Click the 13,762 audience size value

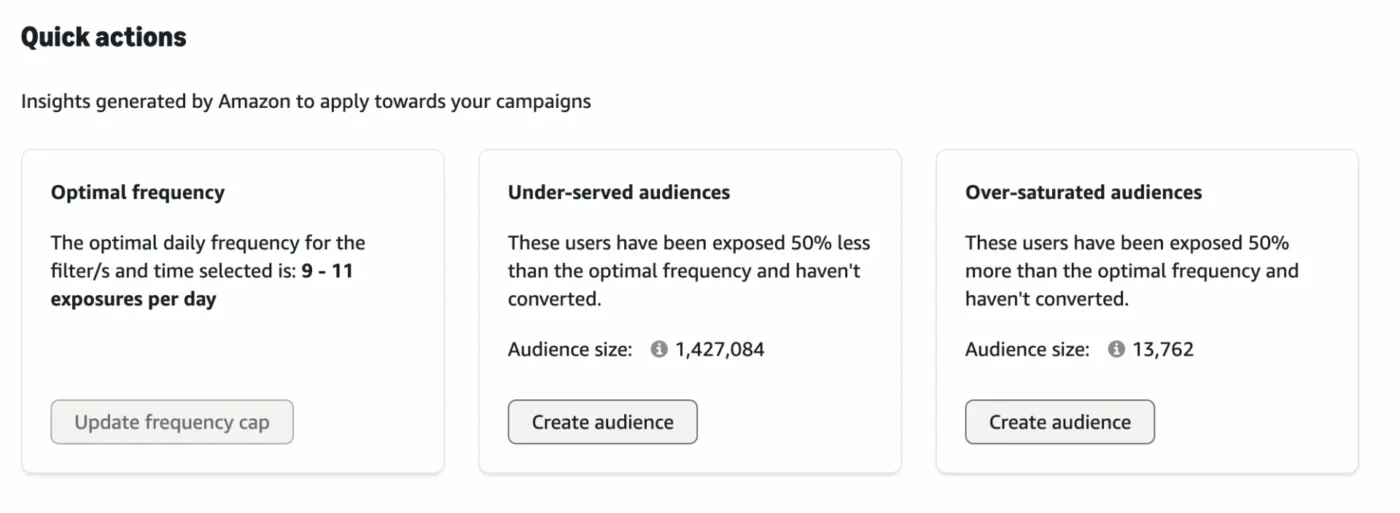[x=1163, y=350]
